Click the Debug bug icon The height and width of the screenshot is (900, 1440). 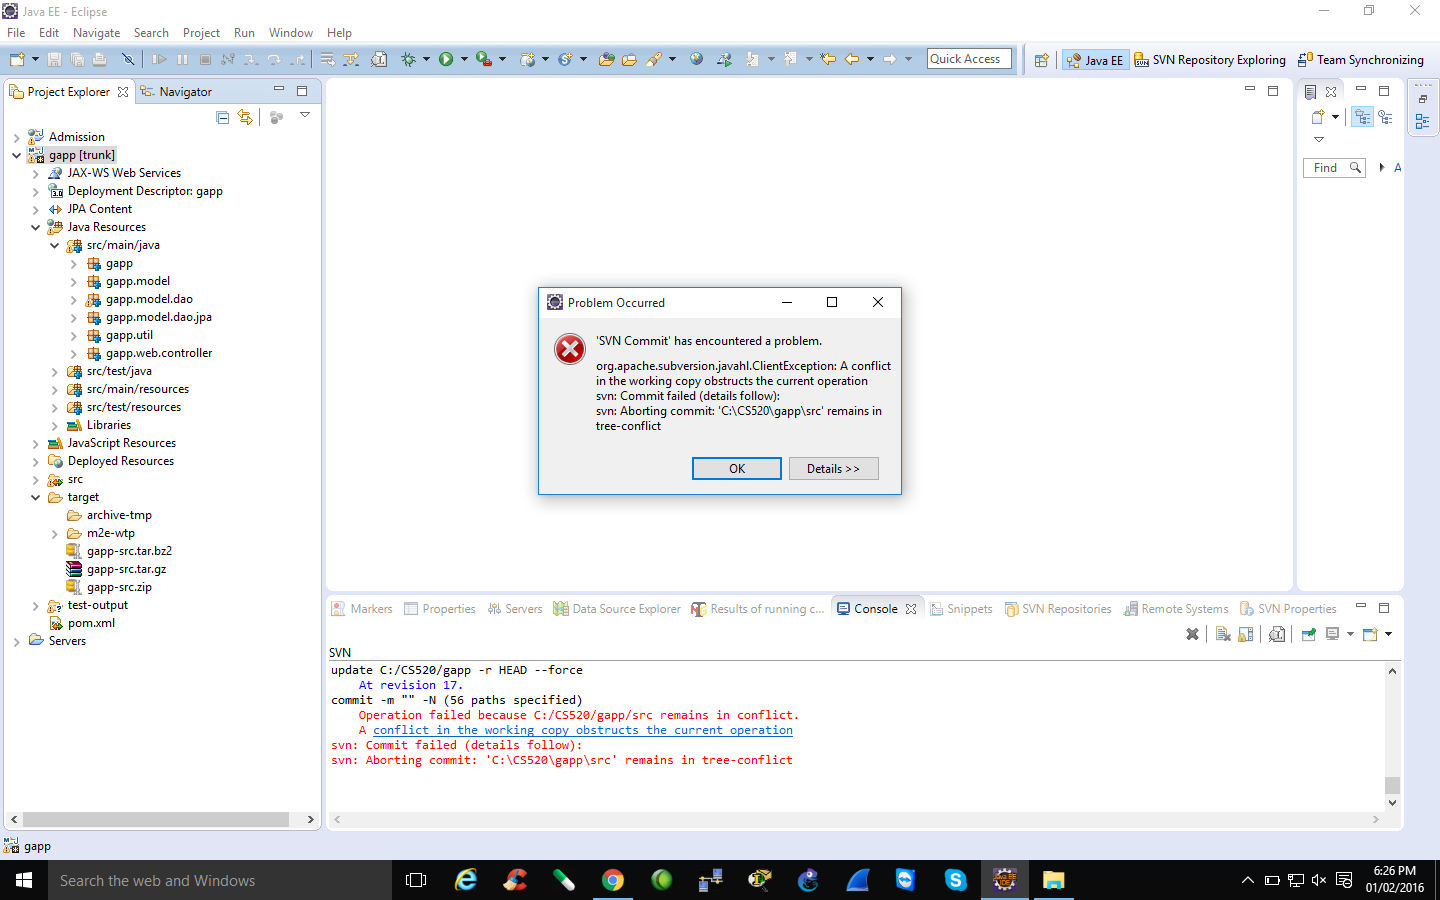408,60
